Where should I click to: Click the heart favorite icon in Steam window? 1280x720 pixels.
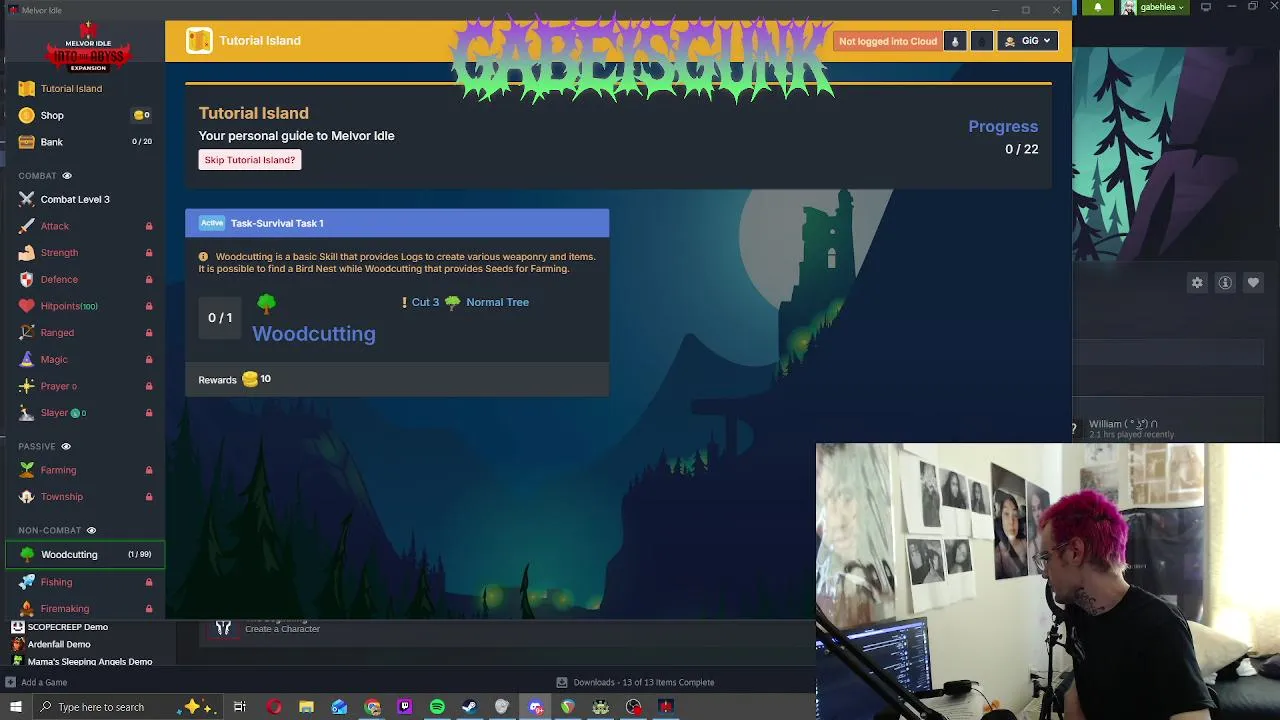coord(1253,283)
